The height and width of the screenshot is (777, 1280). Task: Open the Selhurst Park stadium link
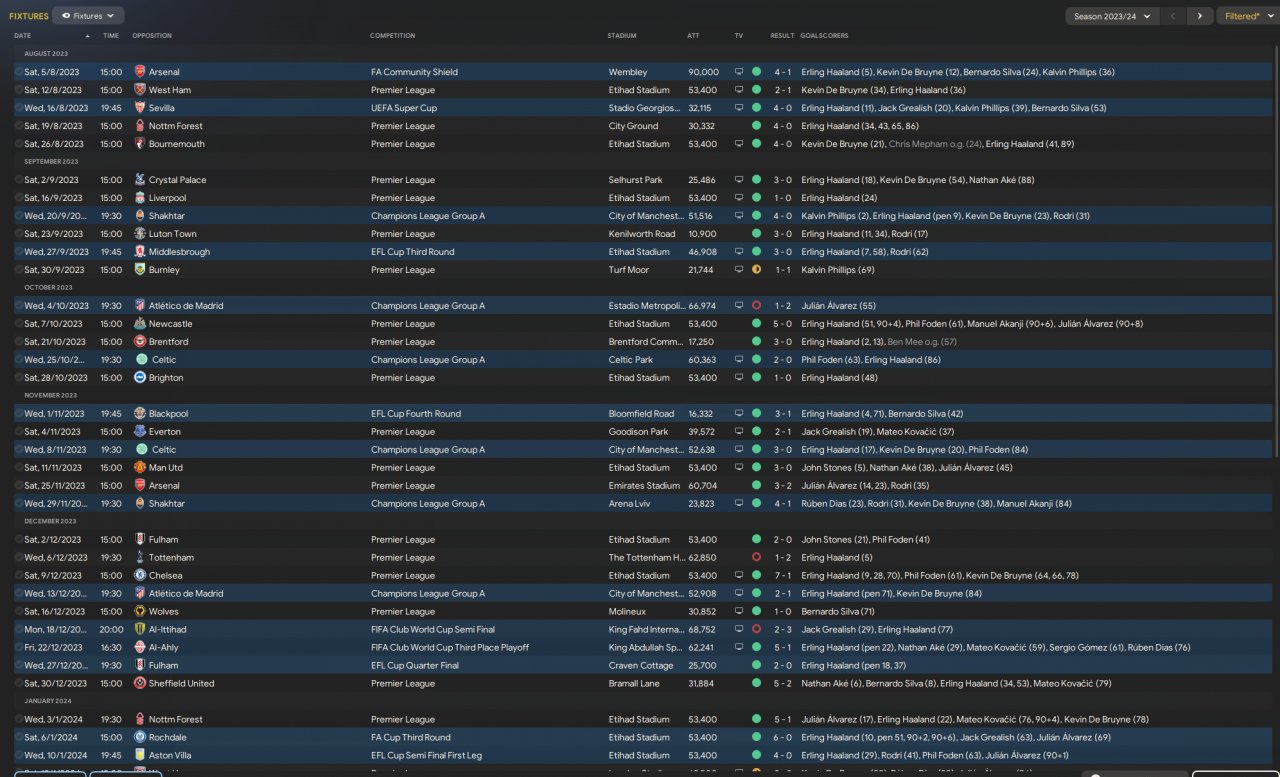(x=636, y=180)
